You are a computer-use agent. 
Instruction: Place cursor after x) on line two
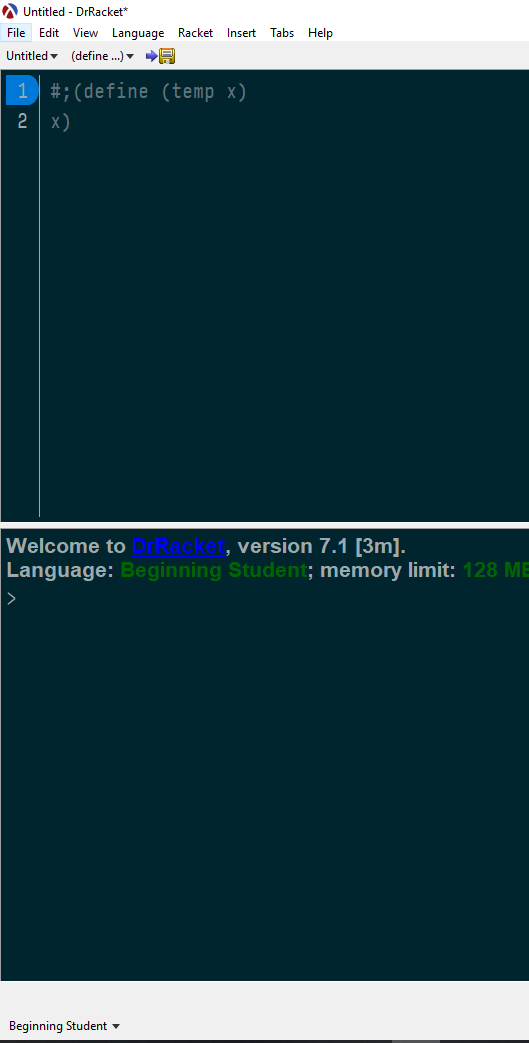71,122
